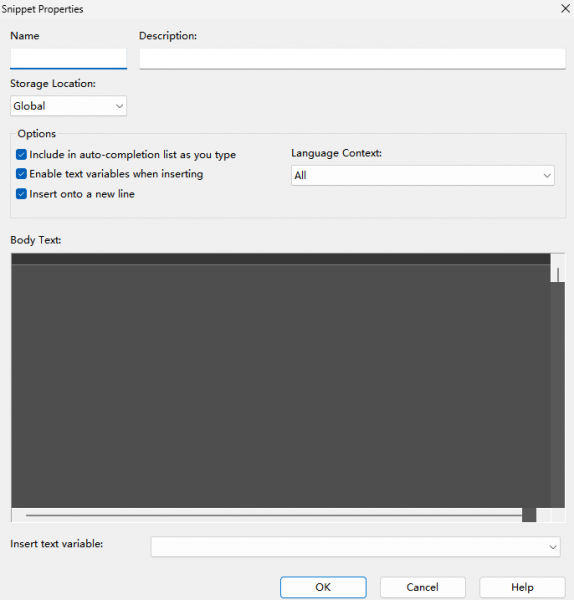This screenshot has width=574, height=600.
Task: Open the Language Context dropdown
Action: coord(423,176)
